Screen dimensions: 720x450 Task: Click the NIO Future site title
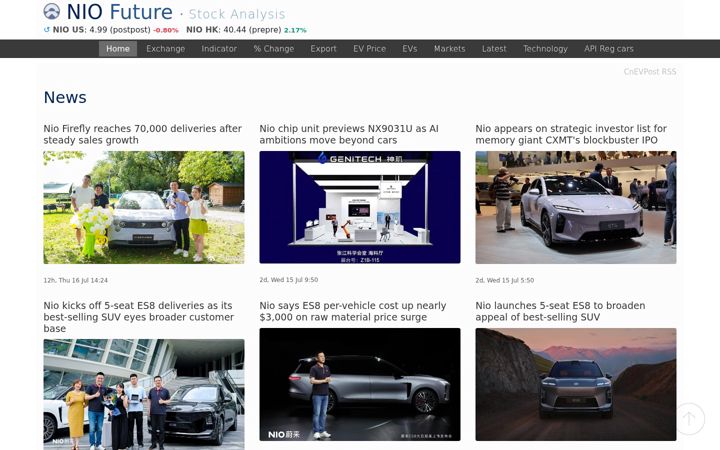119,12
